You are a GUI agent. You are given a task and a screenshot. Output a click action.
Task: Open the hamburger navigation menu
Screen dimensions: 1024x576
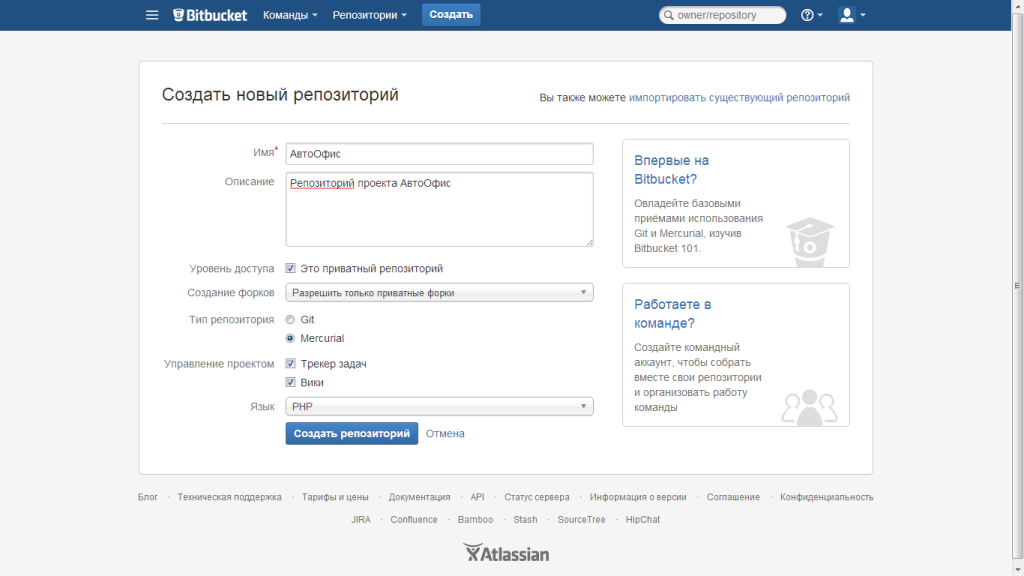tap(152, 14)
